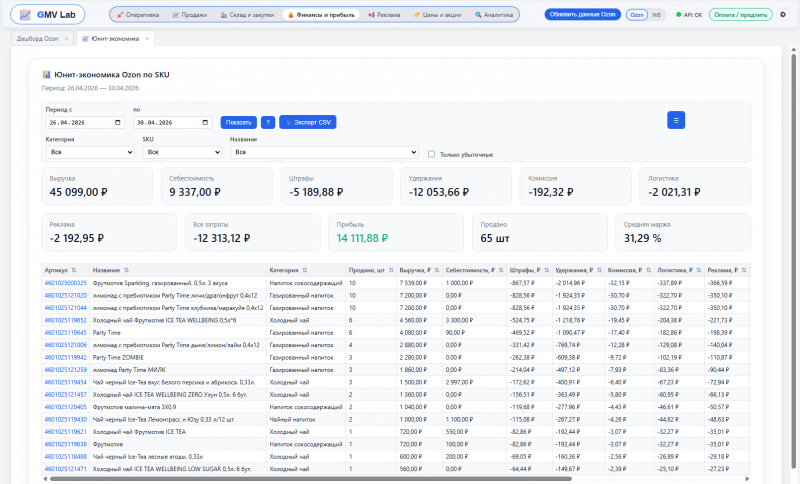Screen dimensions: 800x484
Task: Click the Экспорт CSV button
Action: click(x=308, y=122)
